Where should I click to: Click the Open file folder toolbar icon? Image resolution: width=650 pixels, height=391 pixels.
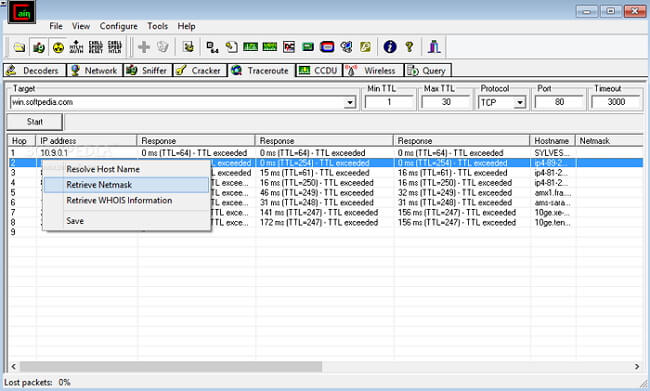(19, 47)
